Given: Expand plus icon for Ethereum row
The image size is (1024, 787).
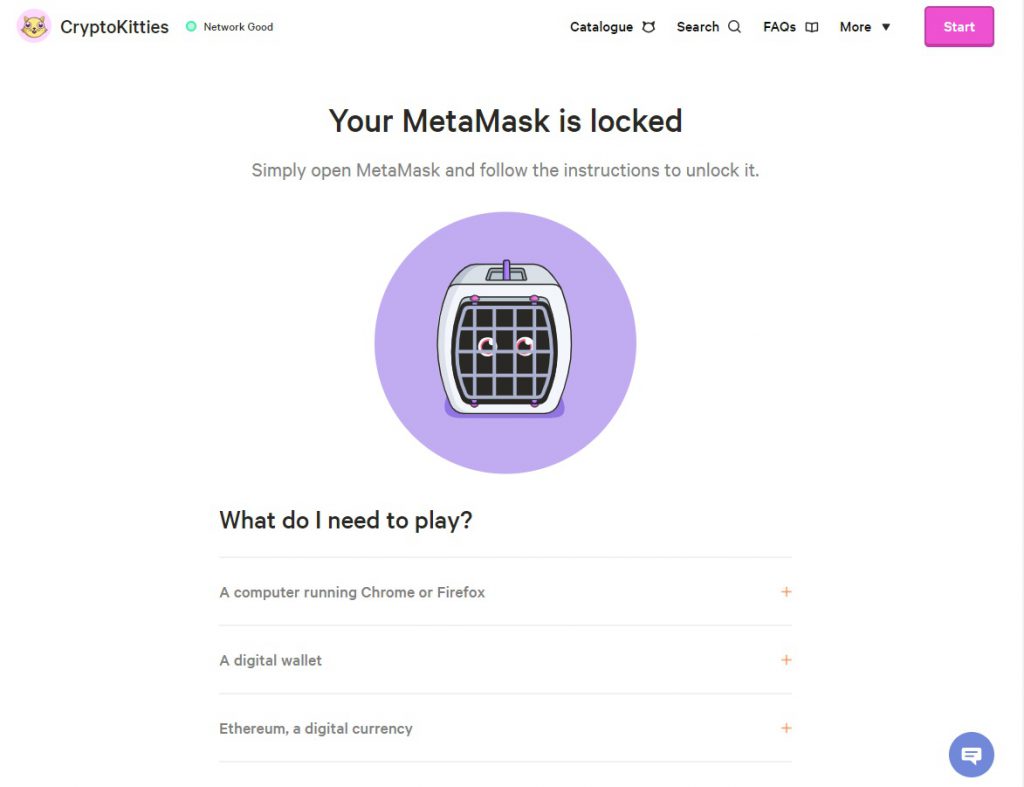Looking at the screenshot, I should point(786,728).
